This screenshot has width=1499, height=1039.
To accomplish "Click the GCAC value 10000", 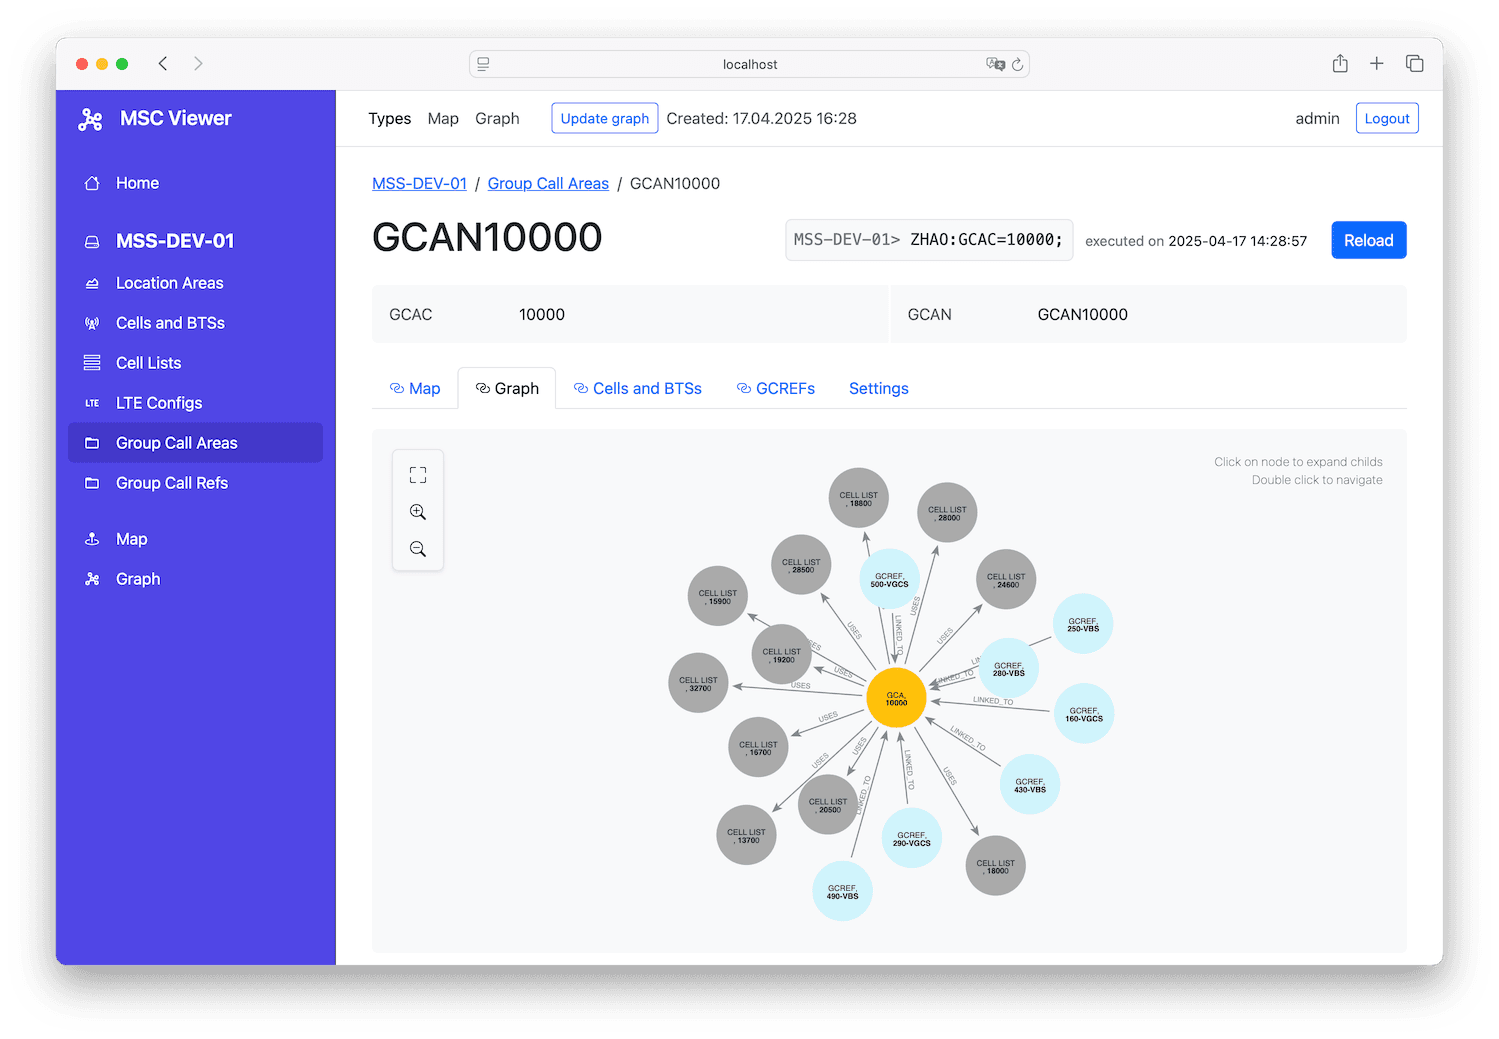I will (x=542, y=314).
